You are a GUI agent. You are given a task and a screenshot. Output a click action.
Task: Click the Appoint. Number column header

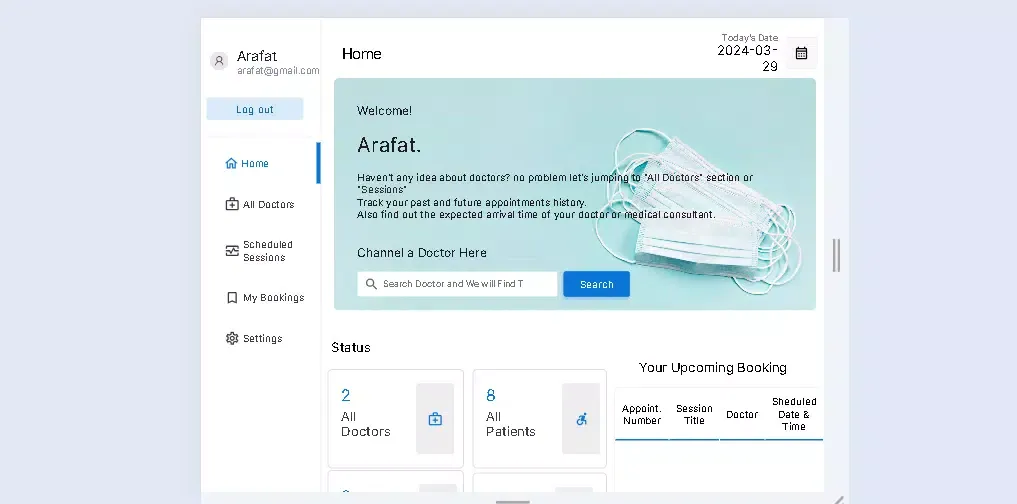641,414
